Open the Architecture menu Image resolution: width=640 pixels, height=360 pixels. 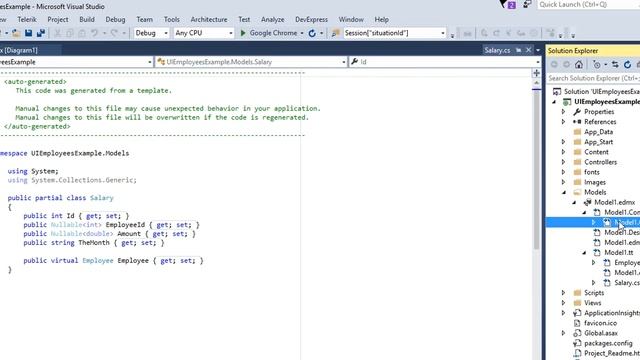point(209,20)
